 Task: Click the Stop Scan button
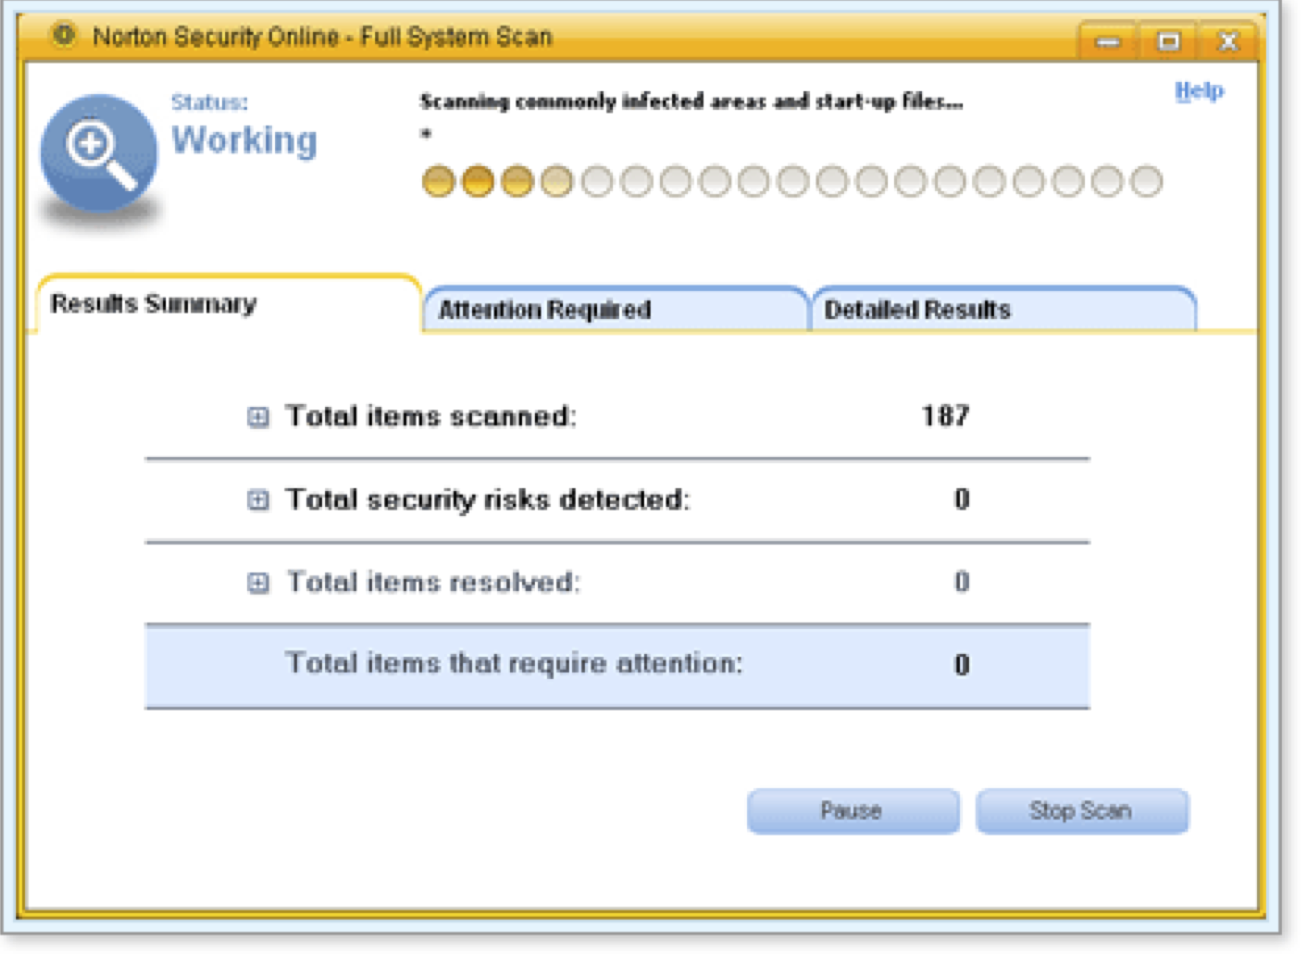1082,811
